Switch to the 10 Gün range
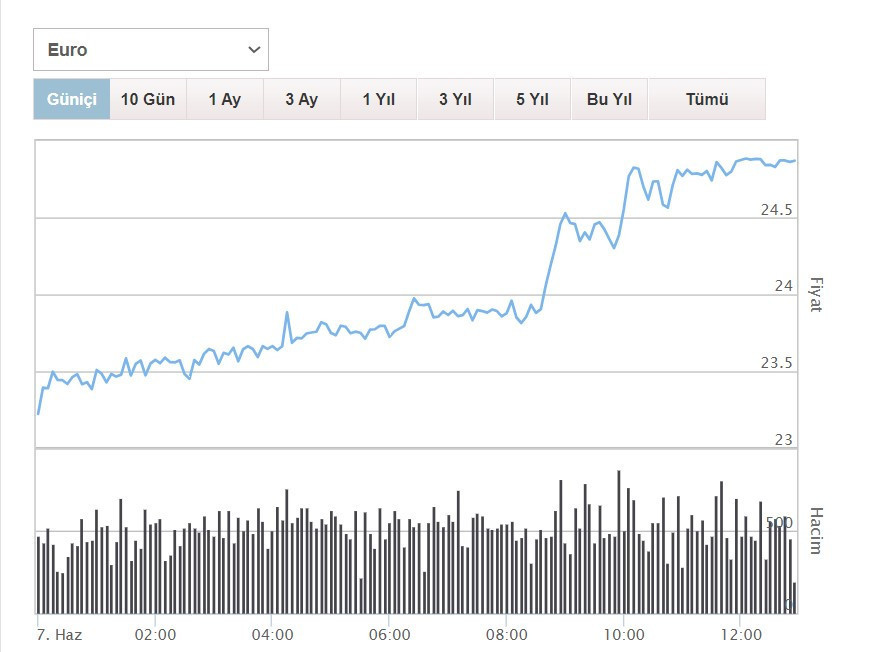This screenshot has width=874, height=652. point(148,99)
